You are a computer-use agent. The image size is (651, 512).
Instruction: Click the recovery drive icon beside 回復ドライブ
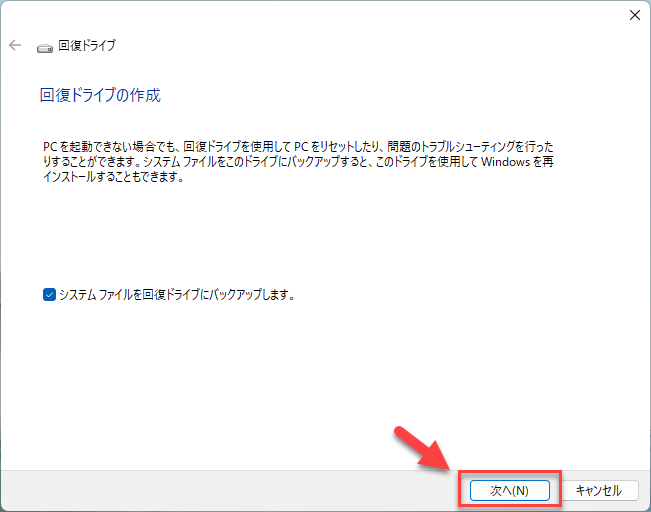[45, 48]
